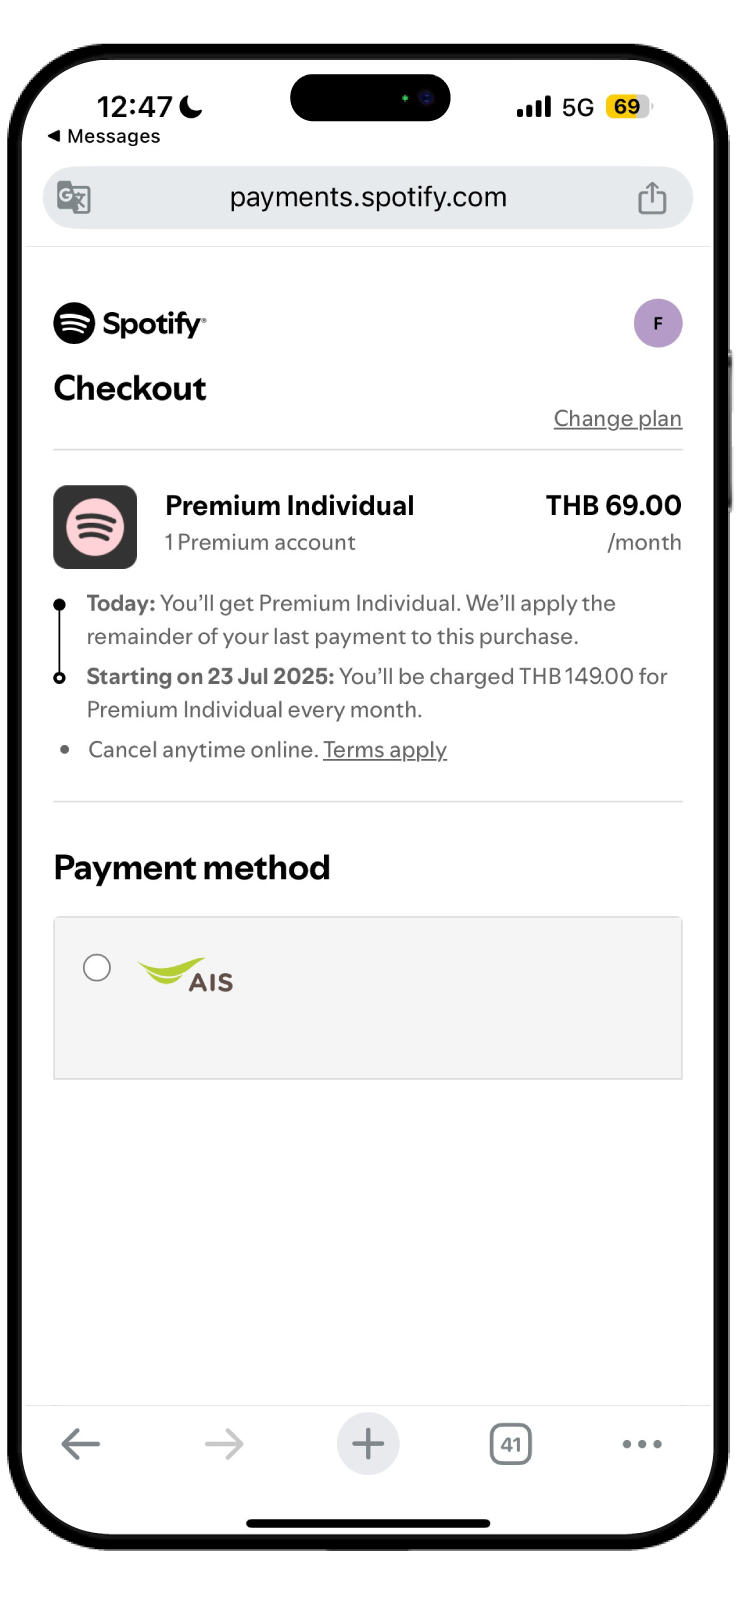Viewport: 736px width, 1600px height.
Task: Tap the battery level indicator
Action: coord(627,107)
